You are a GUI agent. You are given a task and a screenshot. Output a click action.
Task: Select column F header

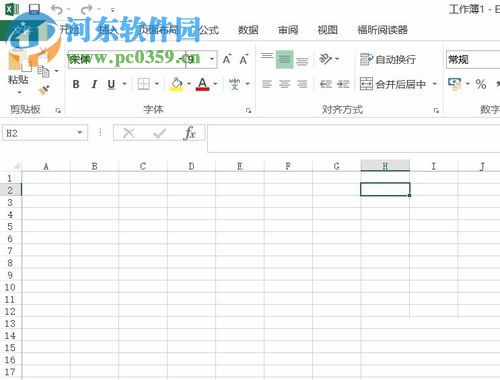tap(288, 166)
